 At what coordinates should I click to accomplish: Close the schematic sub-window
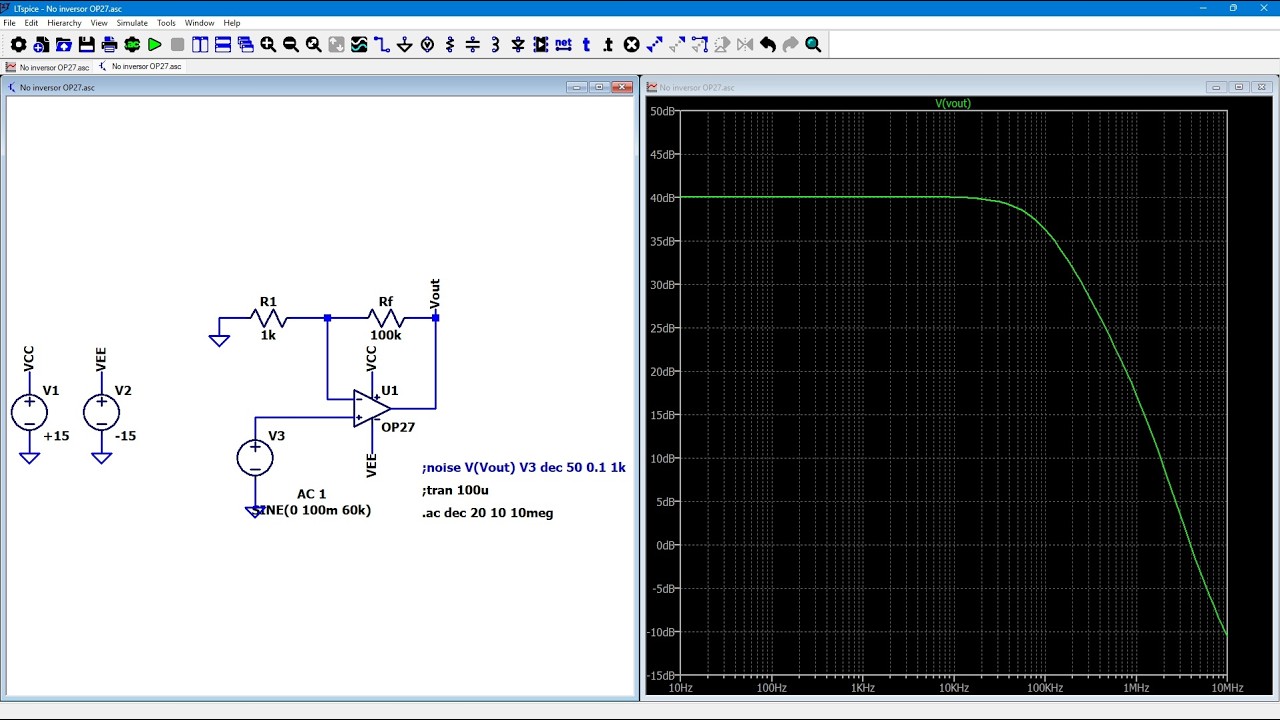tap(622, 87)
